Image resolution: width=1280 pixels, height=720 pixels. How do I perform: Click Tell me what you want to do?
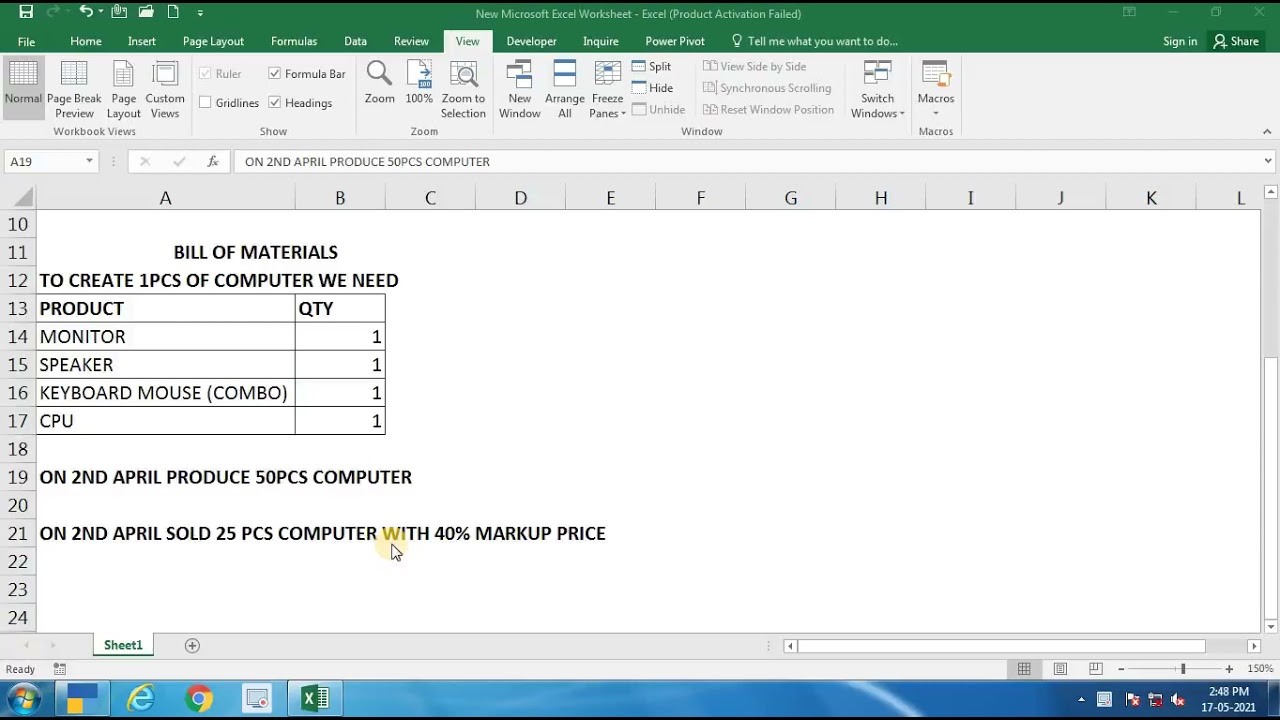[814, 41]
